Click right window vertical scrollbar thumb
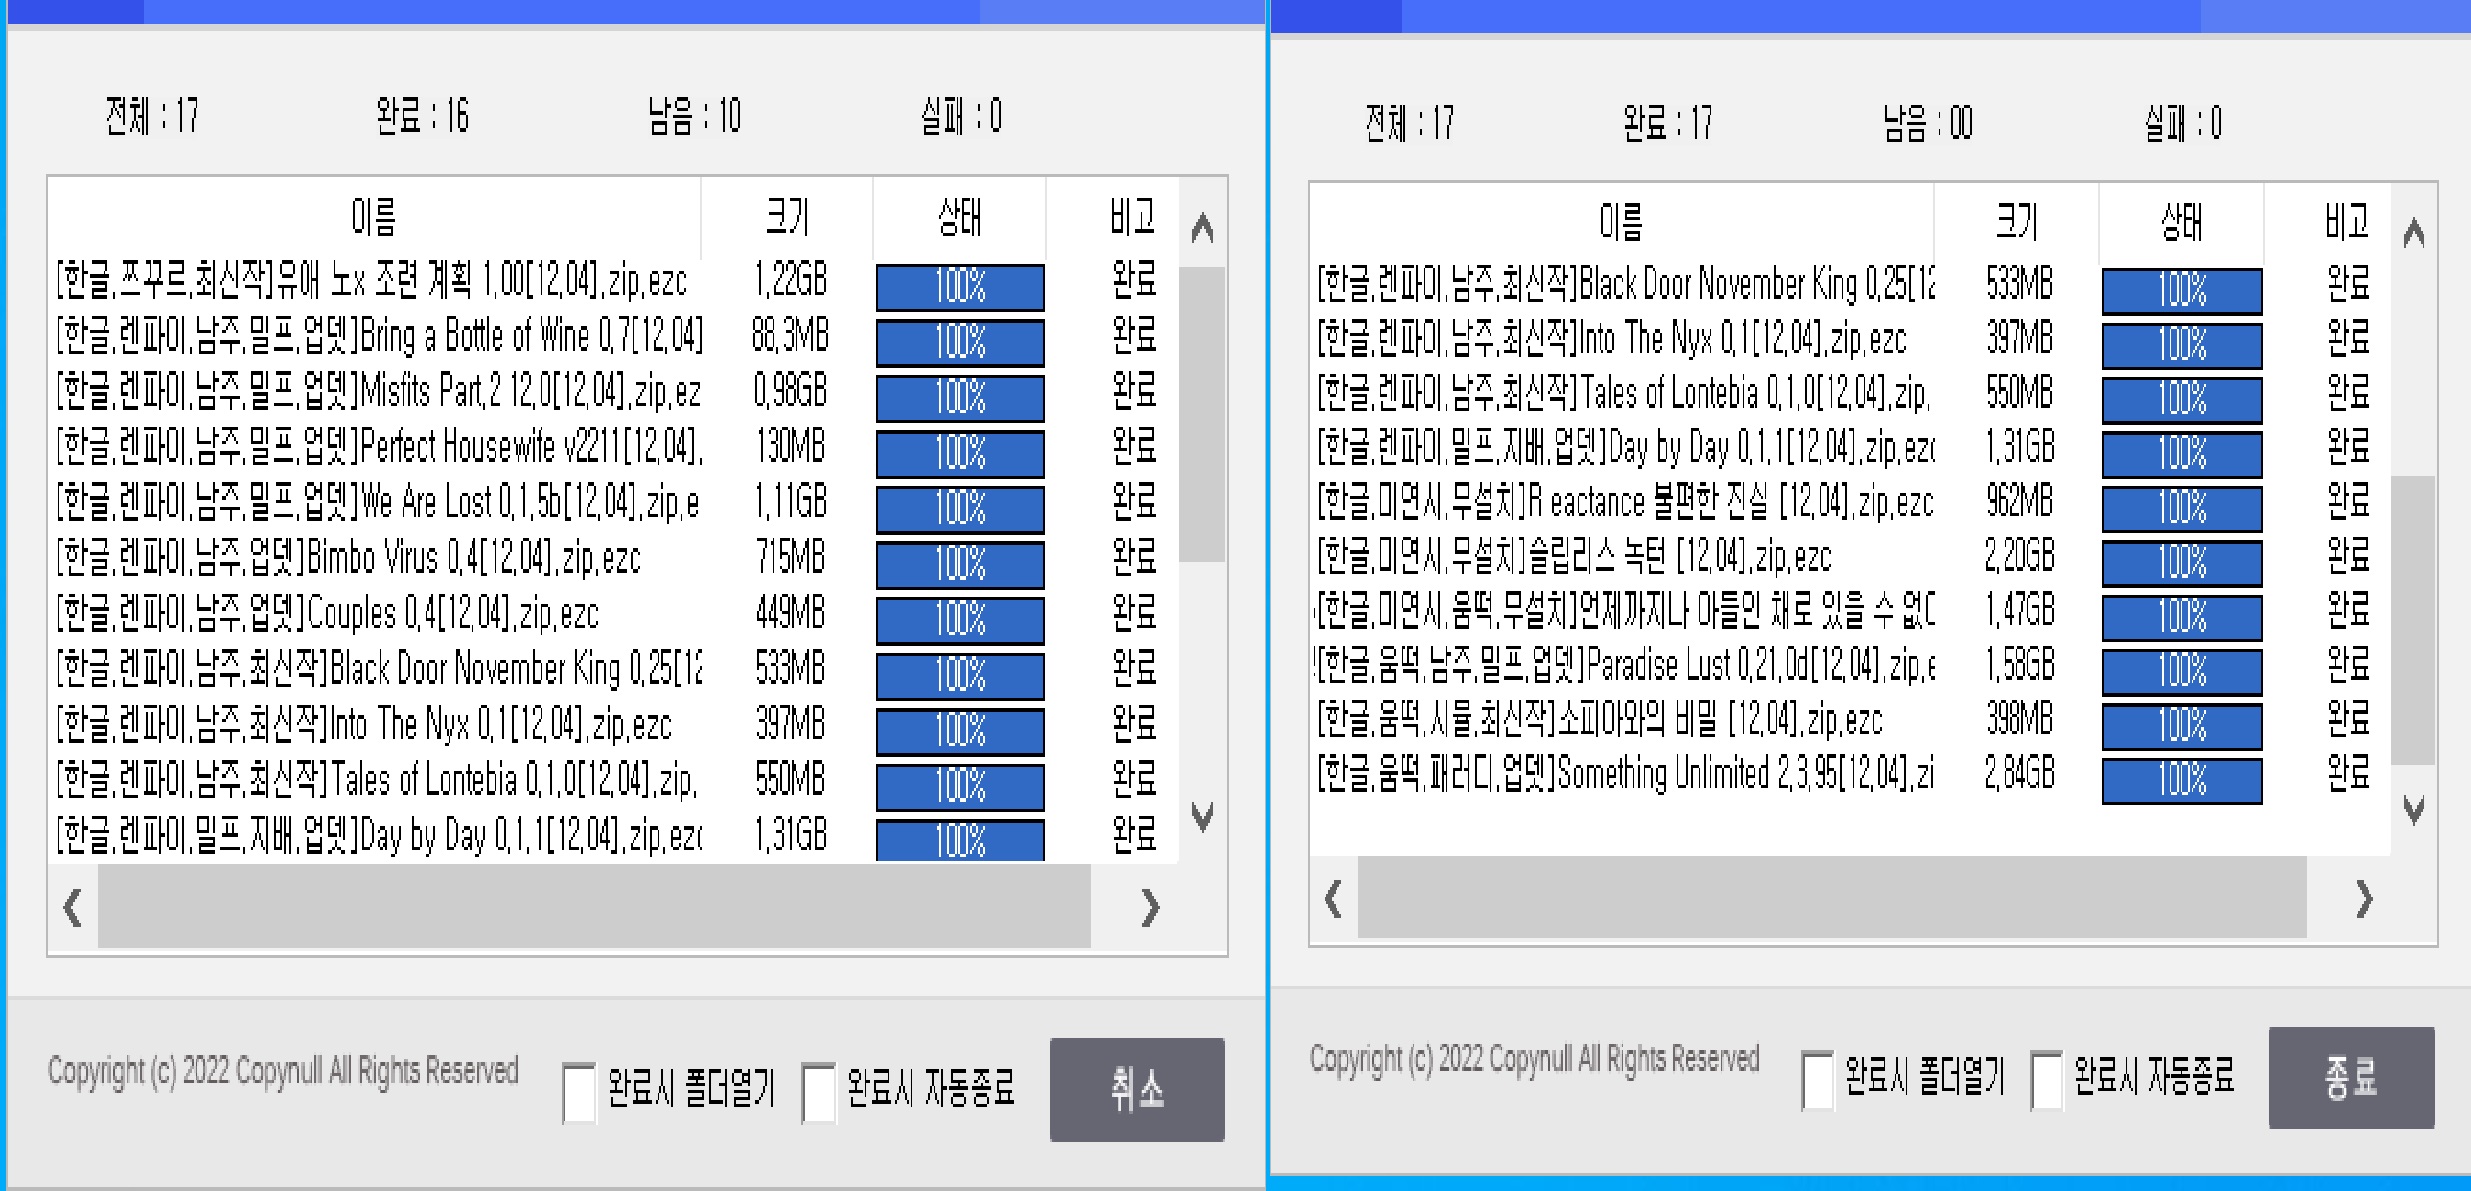This screenshot has height=1191, width=2471. (x=2413, y=620)
